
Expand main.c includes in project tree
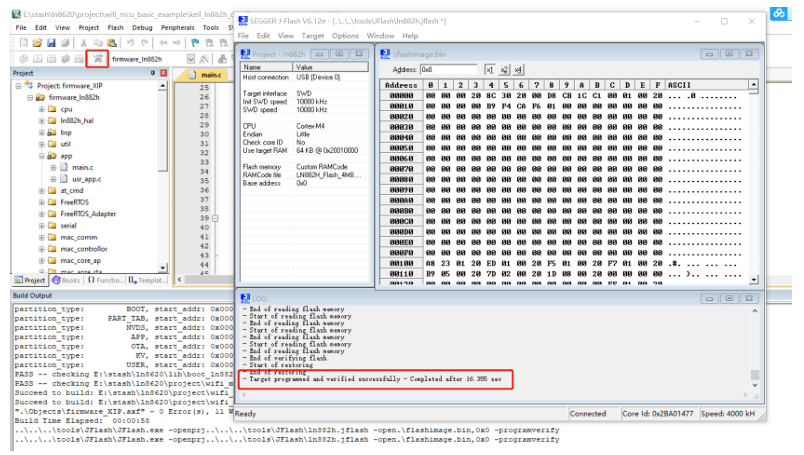click(x=53, y=168)
